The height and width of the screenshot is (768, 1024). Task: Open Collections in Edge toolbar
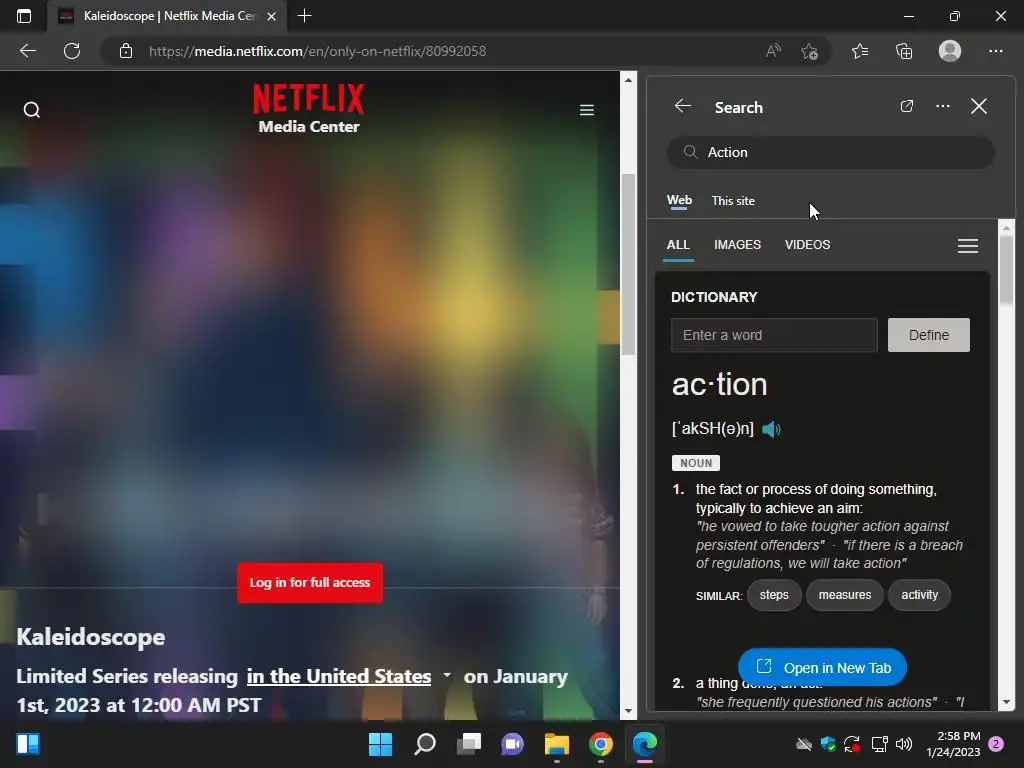pos(904,51)
